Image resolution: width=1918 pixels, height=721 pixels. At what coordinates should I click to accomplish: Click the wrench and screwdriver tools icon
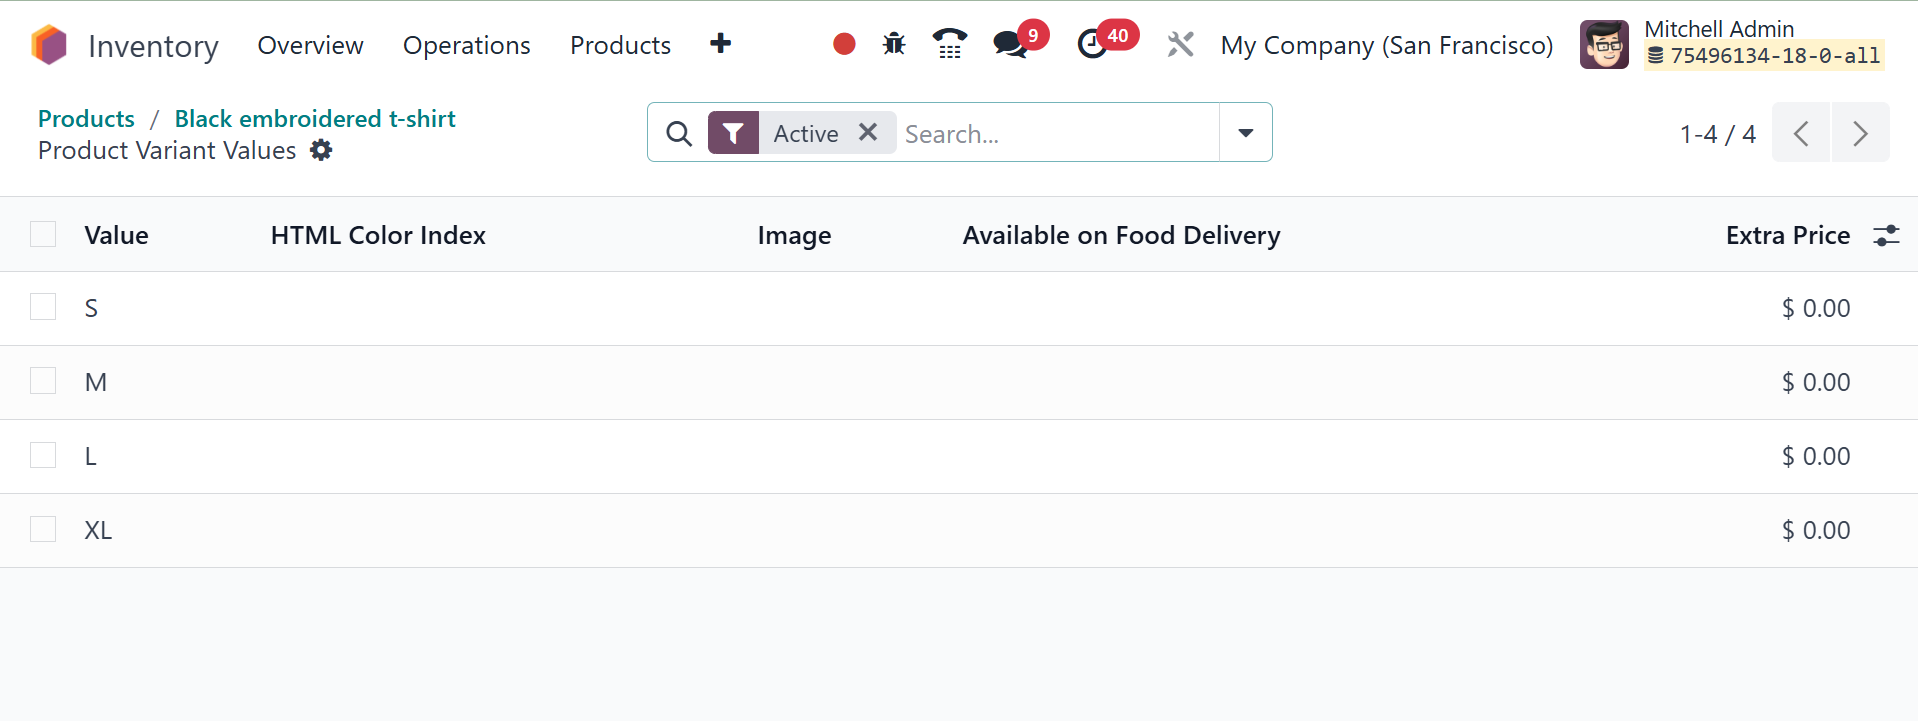pos(1180,44)
